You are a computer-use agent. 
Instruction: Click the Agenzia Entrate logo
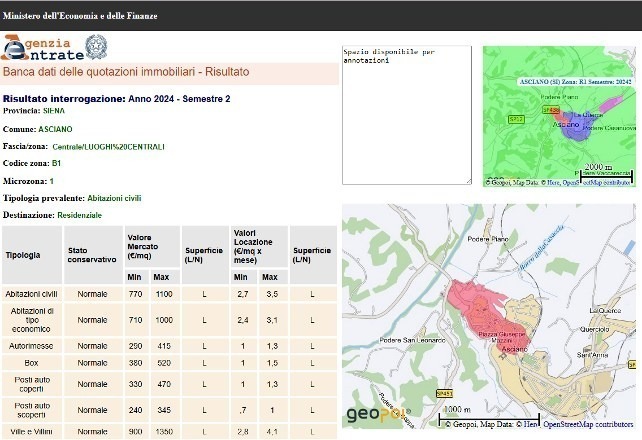pos(40,50)
